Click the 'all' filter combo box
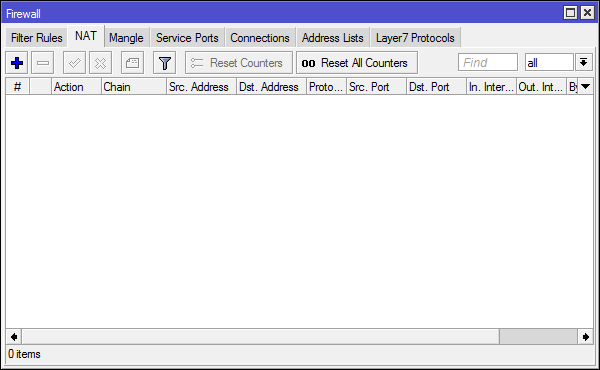Screen dimensions: 600x370 click(549, 62)
